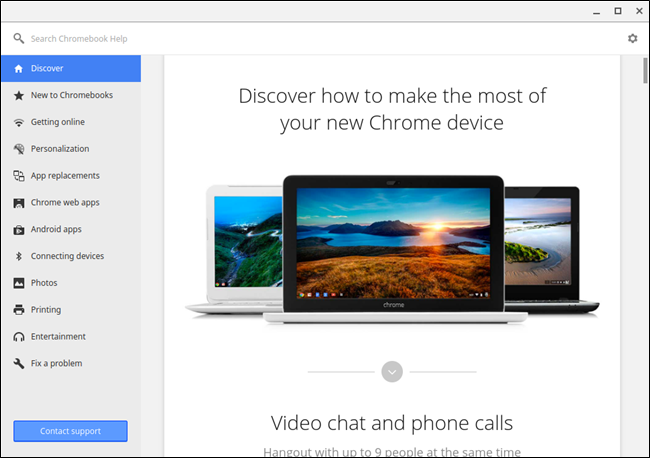Click the Android apps bag icon
Image resolution: width=650 pixels, height=458 pixels.
(x=19, y=230)
